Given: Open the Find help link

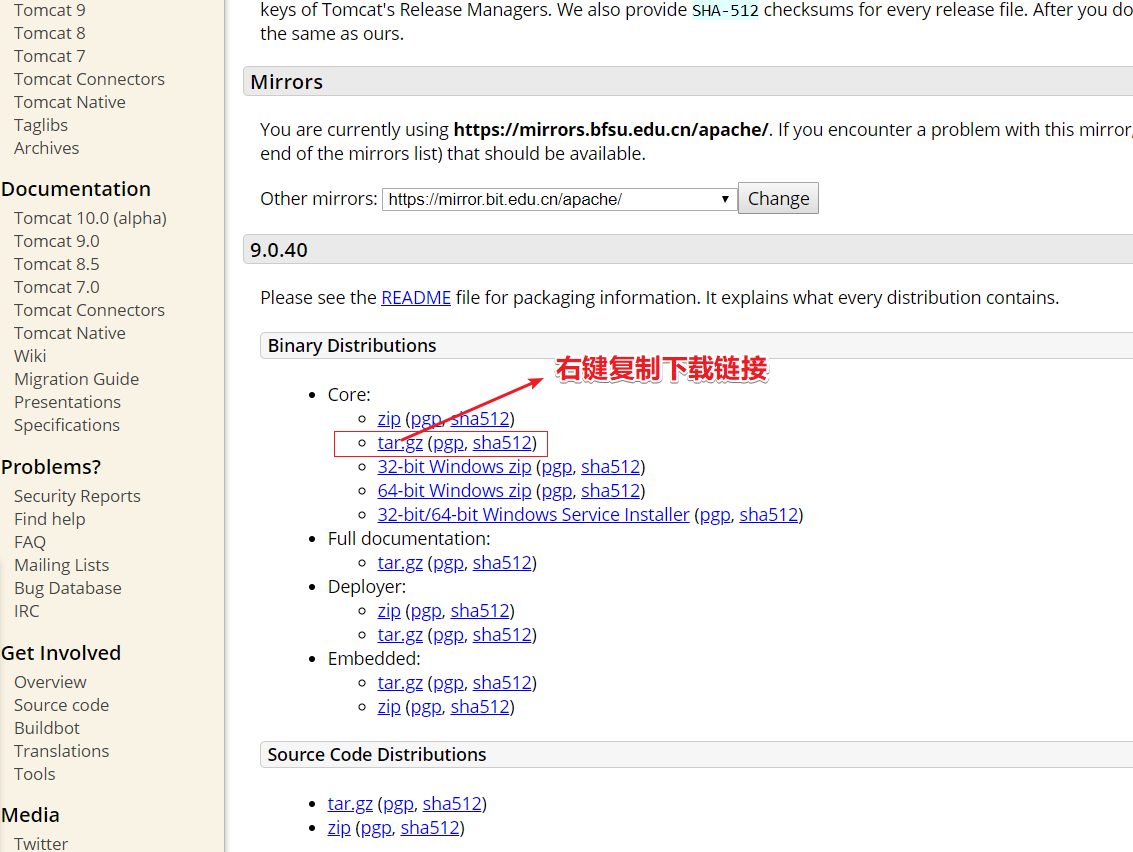Looking at the screenshot, I should pyautogui.click(x=49, y=520).
